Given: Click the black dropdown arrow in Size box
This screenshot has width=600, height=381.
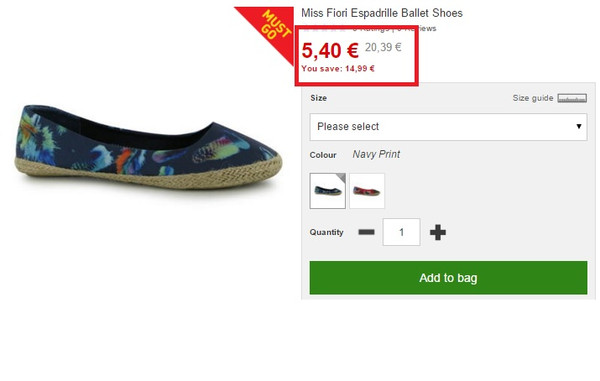Looking at the screenshot, I should (579, 126).
